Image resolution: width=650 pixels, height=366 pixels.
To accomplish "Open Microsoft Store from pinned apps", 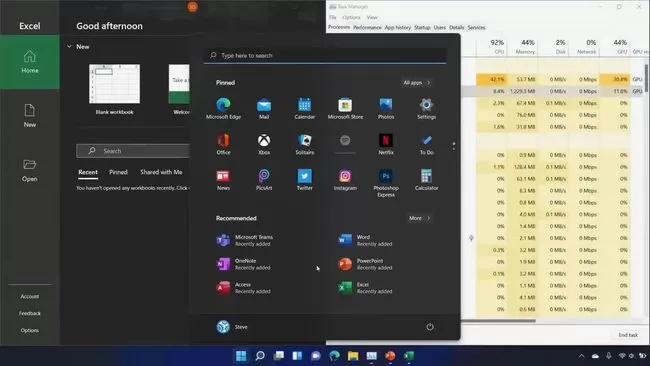I will coord(345,109).
